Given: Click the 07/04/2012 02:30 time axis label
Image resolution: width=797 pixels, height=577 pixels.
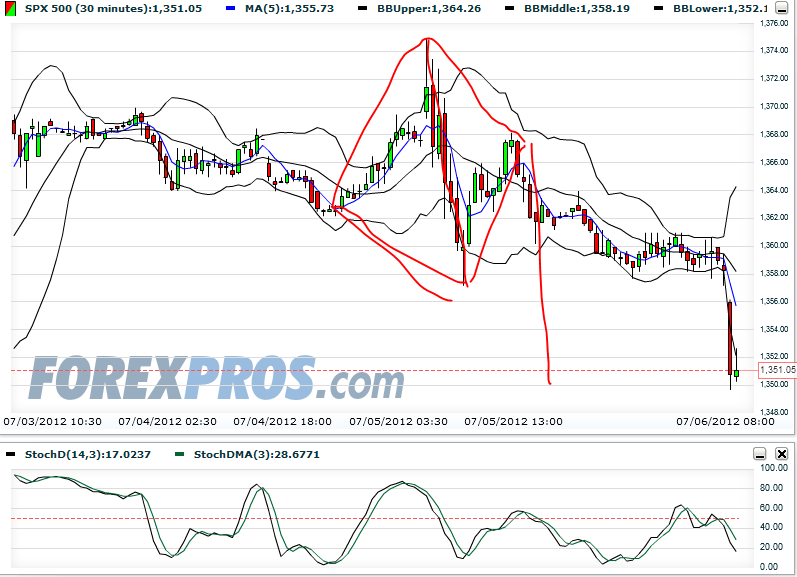Looking at the screenshot, I should tap(167, 421).
